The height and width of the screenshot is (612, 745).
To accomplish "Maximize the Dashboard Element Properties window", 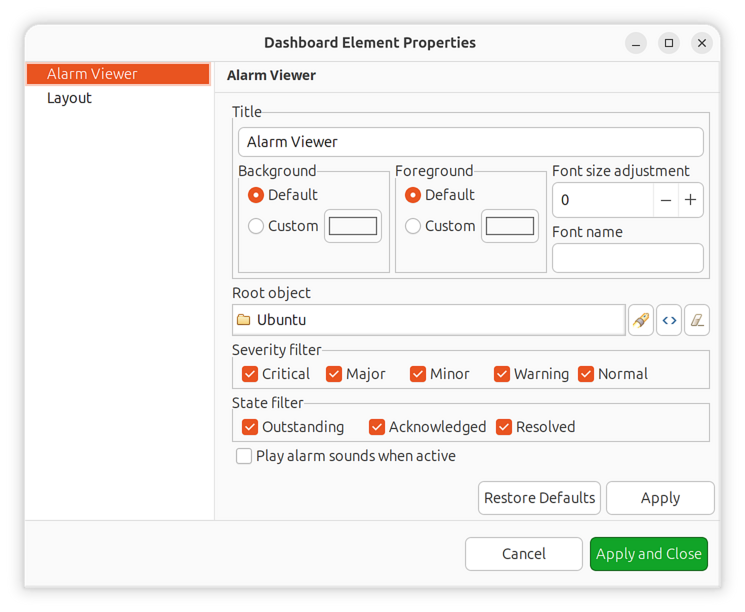I will 669,43.
